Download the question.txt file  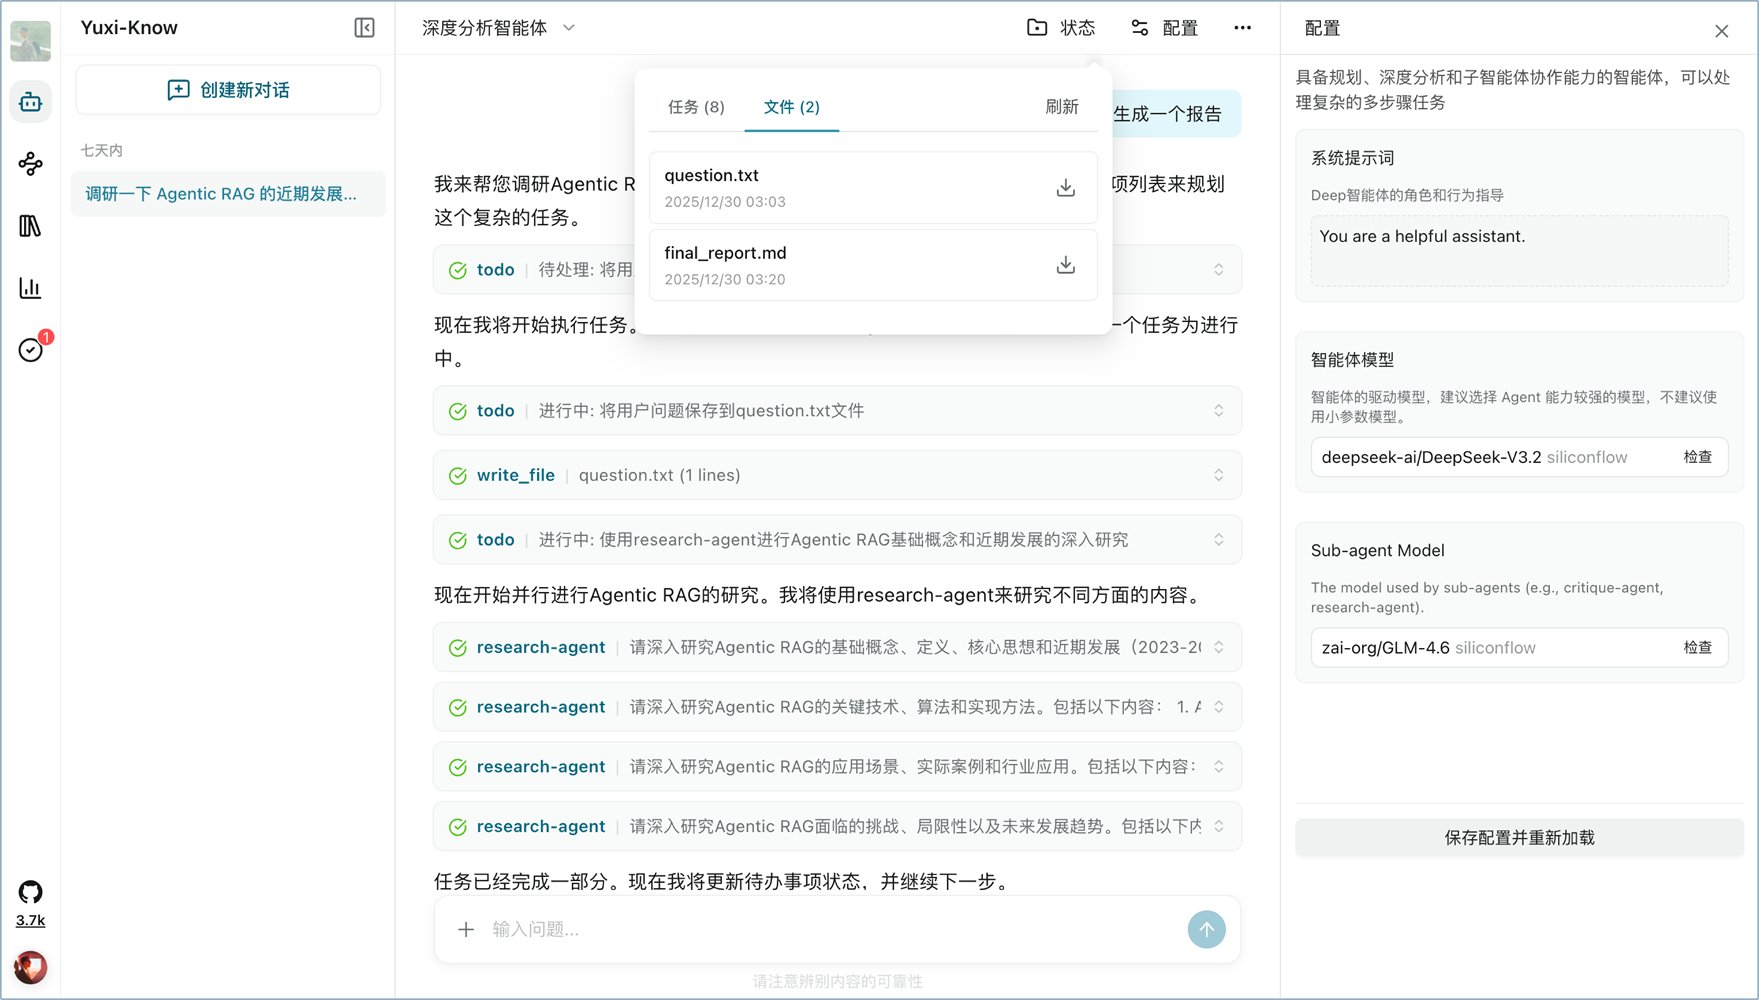[x=1065, y=187]
